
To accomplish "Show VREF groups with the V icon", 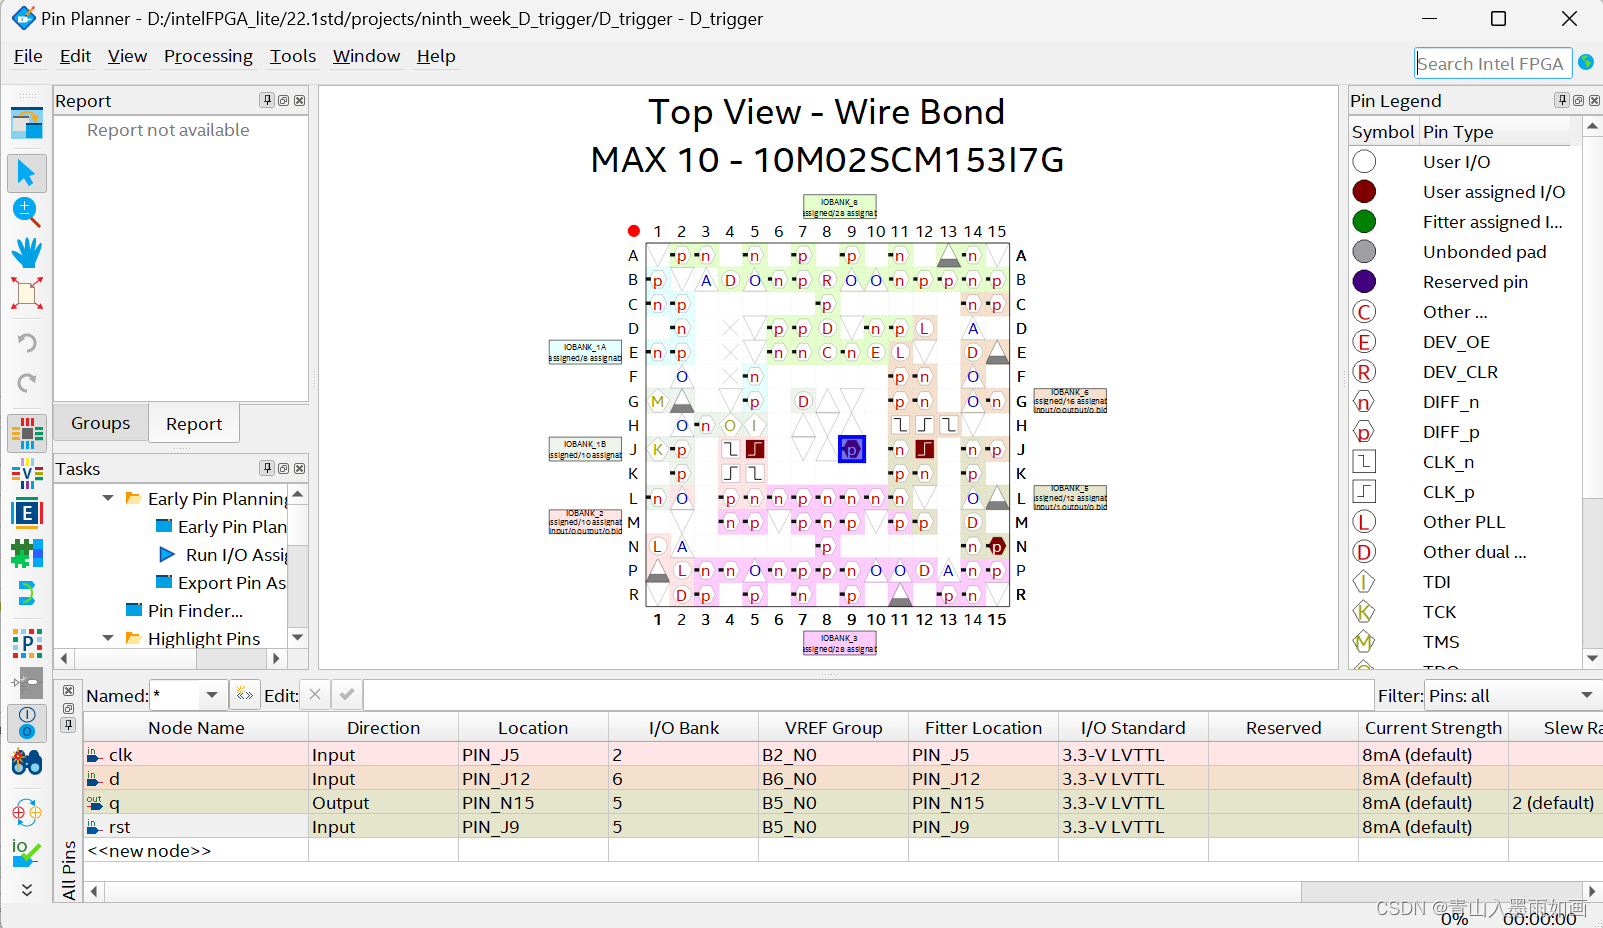I will (27, 473).
